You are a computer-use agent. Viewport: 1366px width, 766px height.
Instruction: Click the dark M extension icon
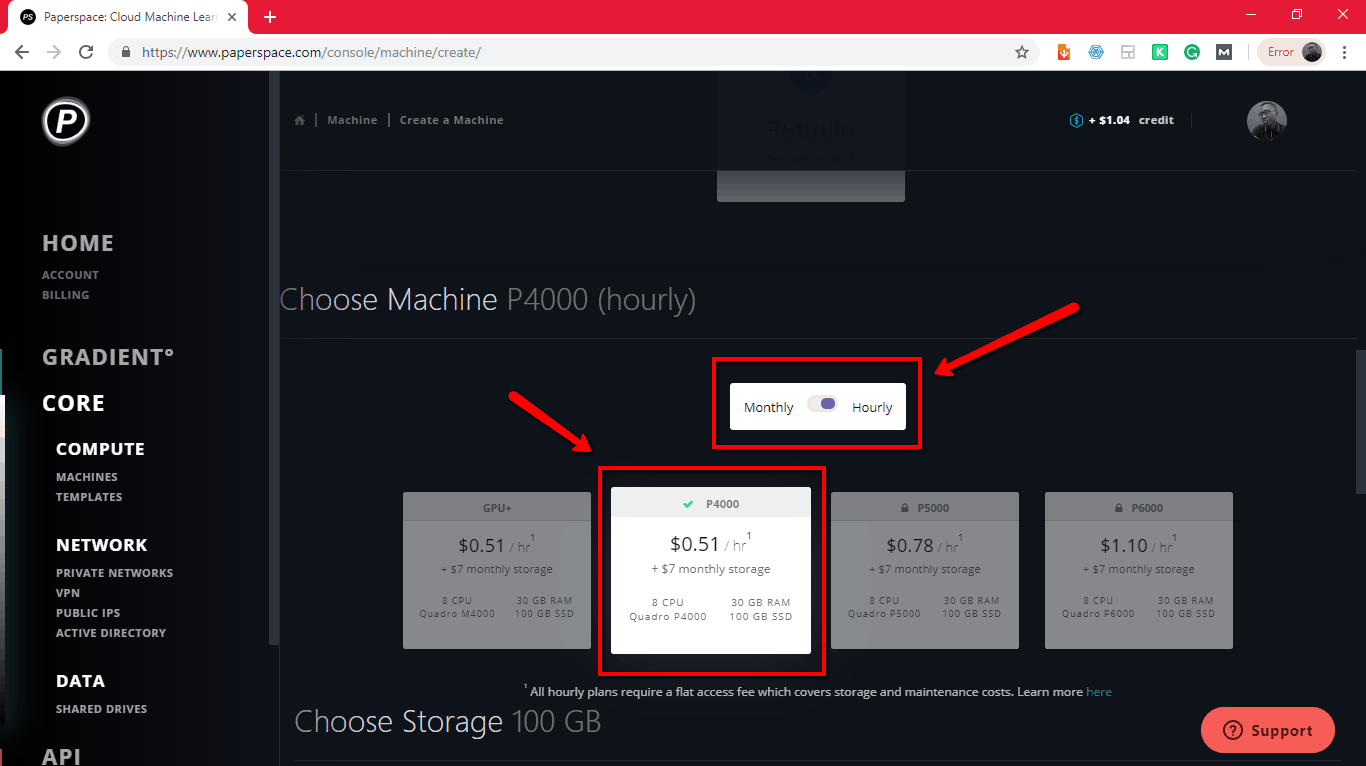(1224, 52)
